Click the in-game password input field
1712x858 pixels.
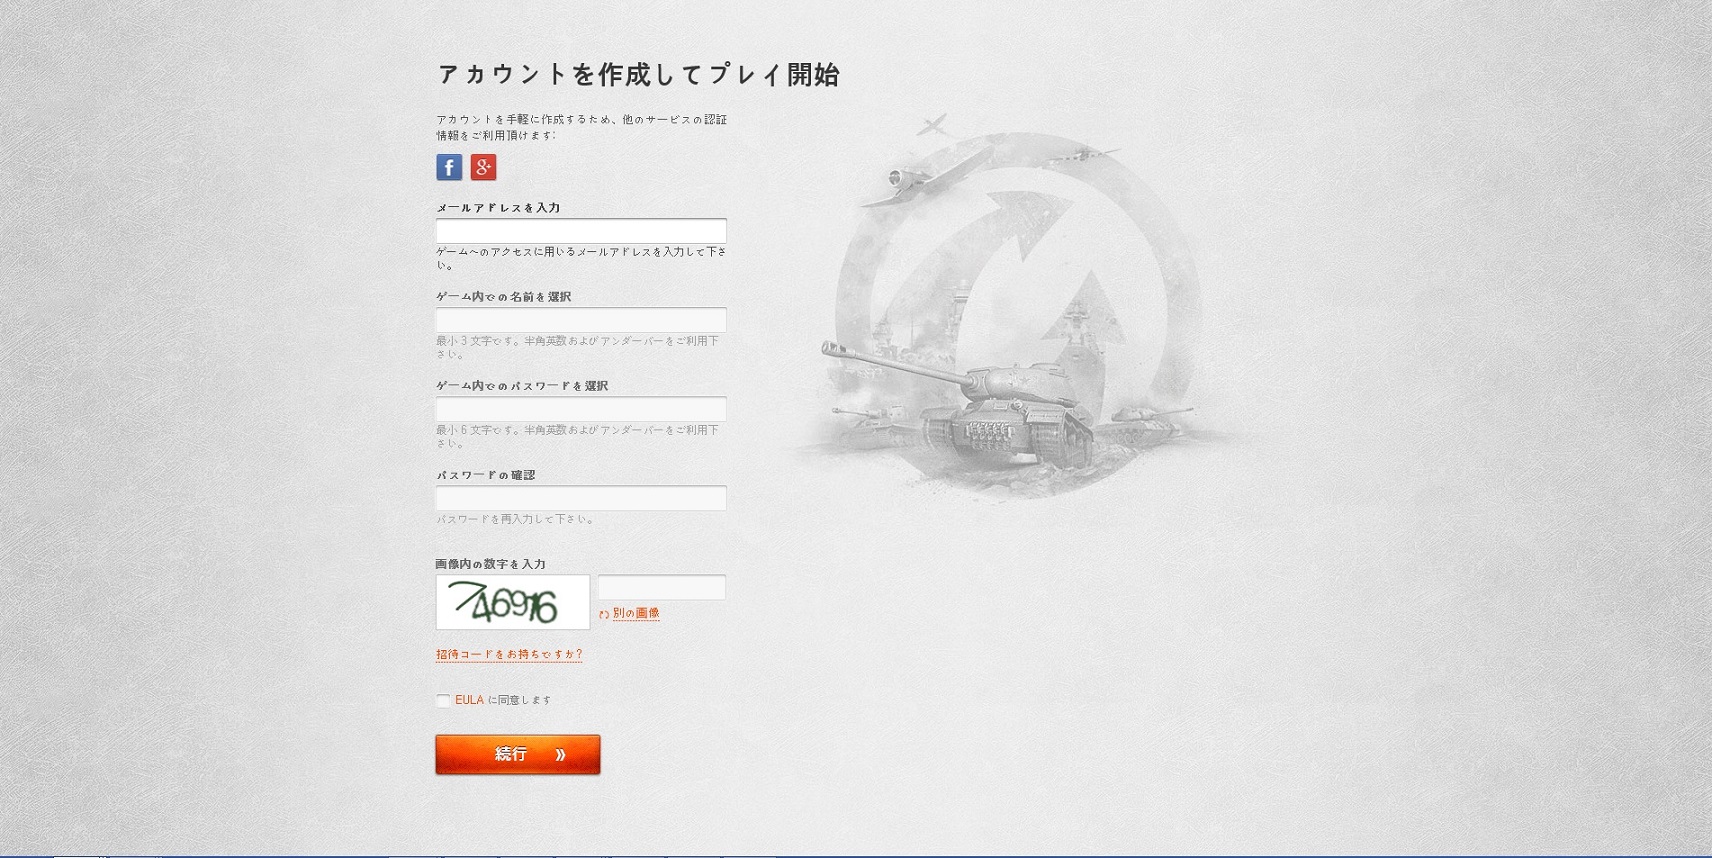581,409
